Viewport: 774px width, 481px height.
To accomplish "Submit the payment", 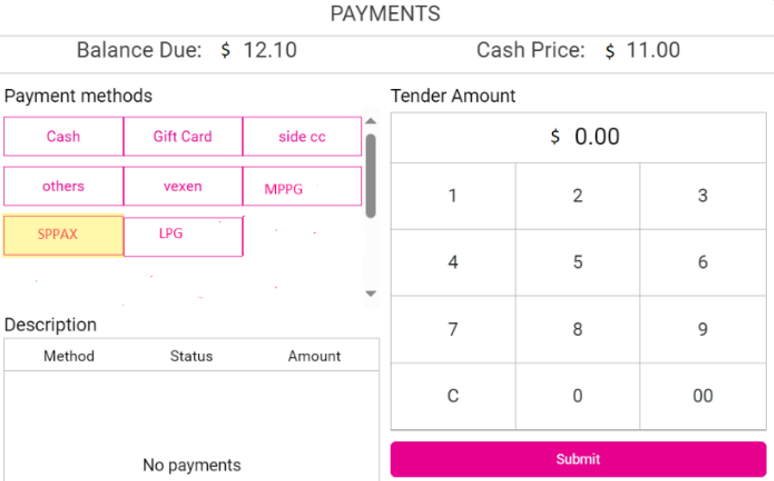I will [x=578, y=459].
